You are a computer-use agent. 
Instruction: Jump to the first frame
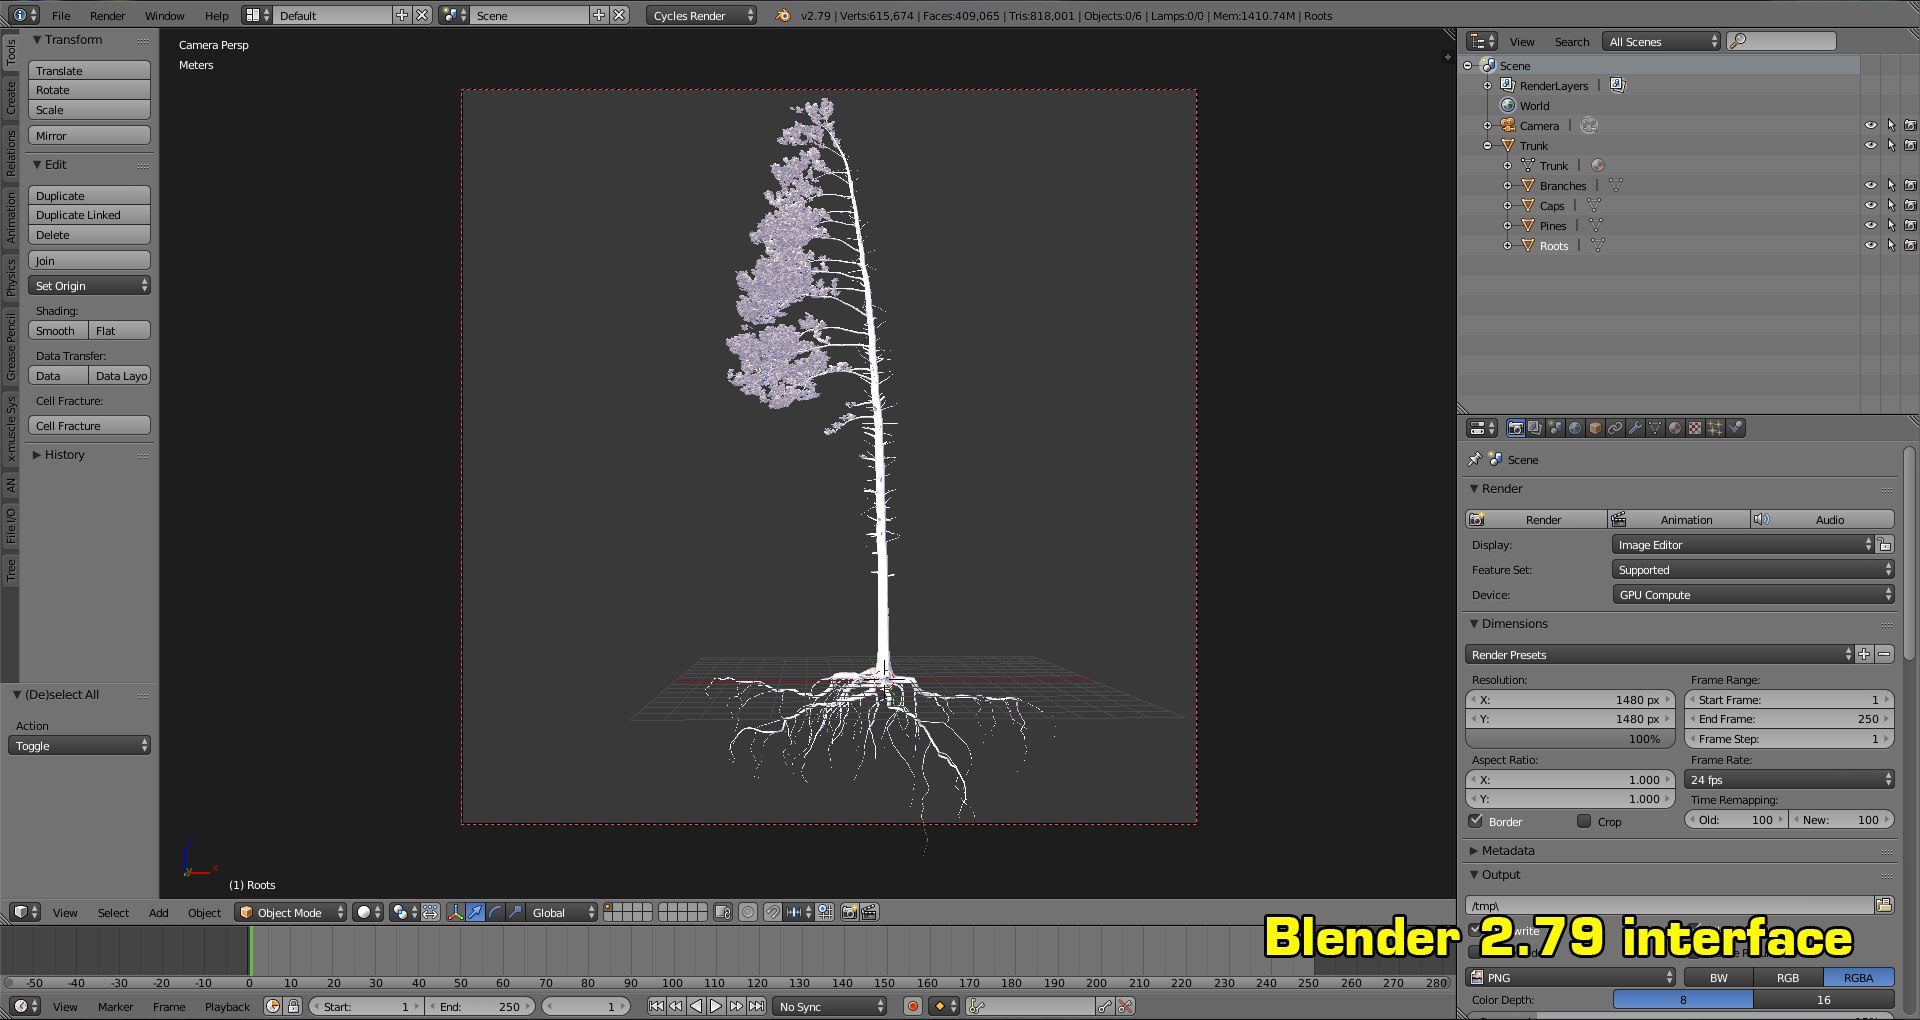pos(656,1006)
